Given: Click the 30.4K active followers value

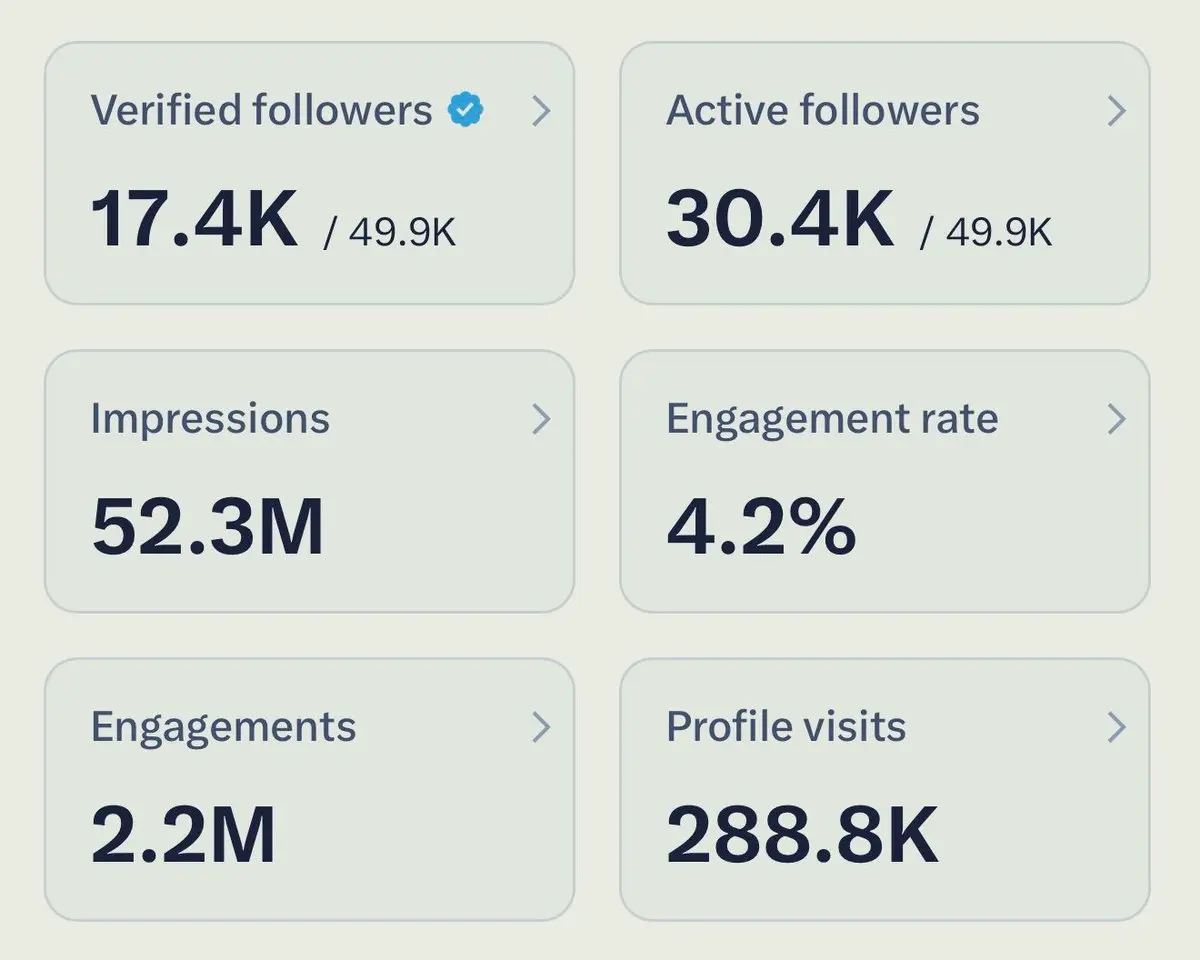Looking at the screenshot, I should [780, 220].
